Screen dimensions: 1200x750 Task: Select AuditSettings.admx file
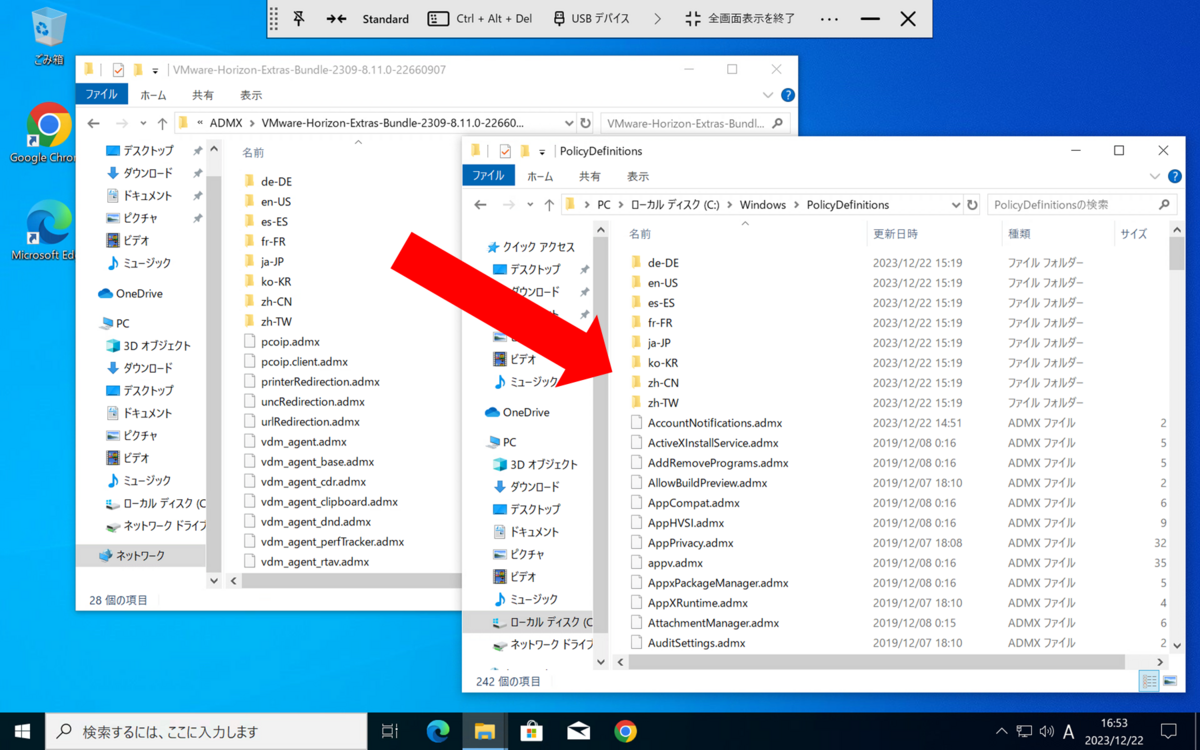click(x=696, y=643)
